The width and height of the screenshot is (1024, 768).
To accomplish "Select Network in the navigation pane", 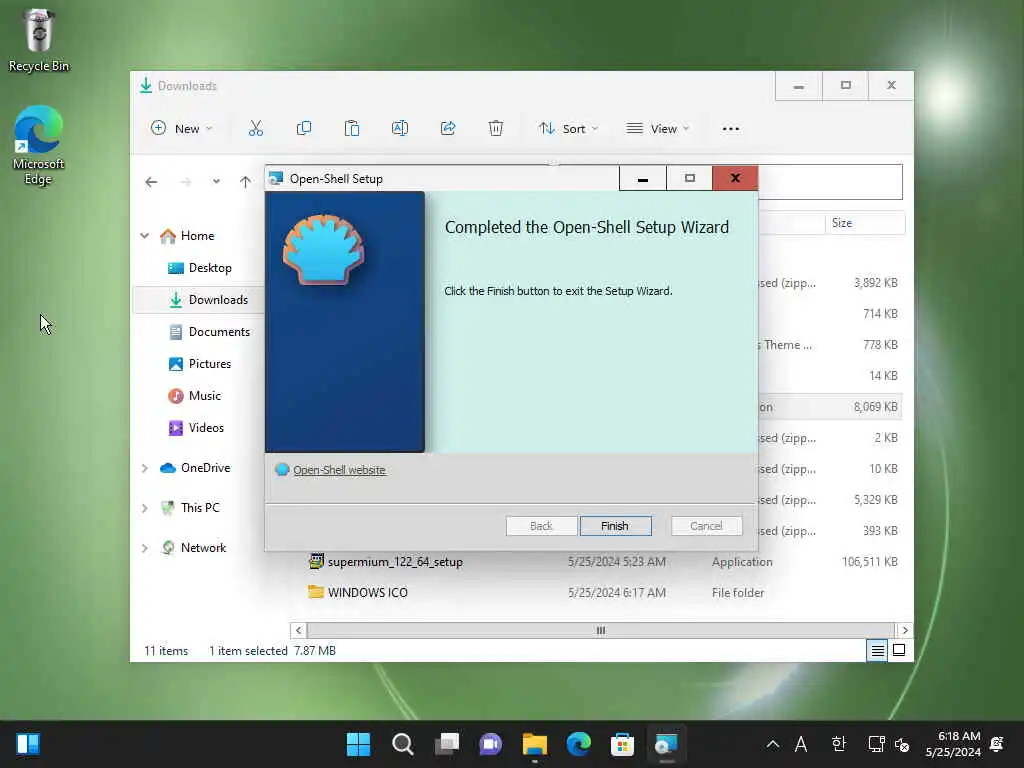I will click(x=203, y=548).
